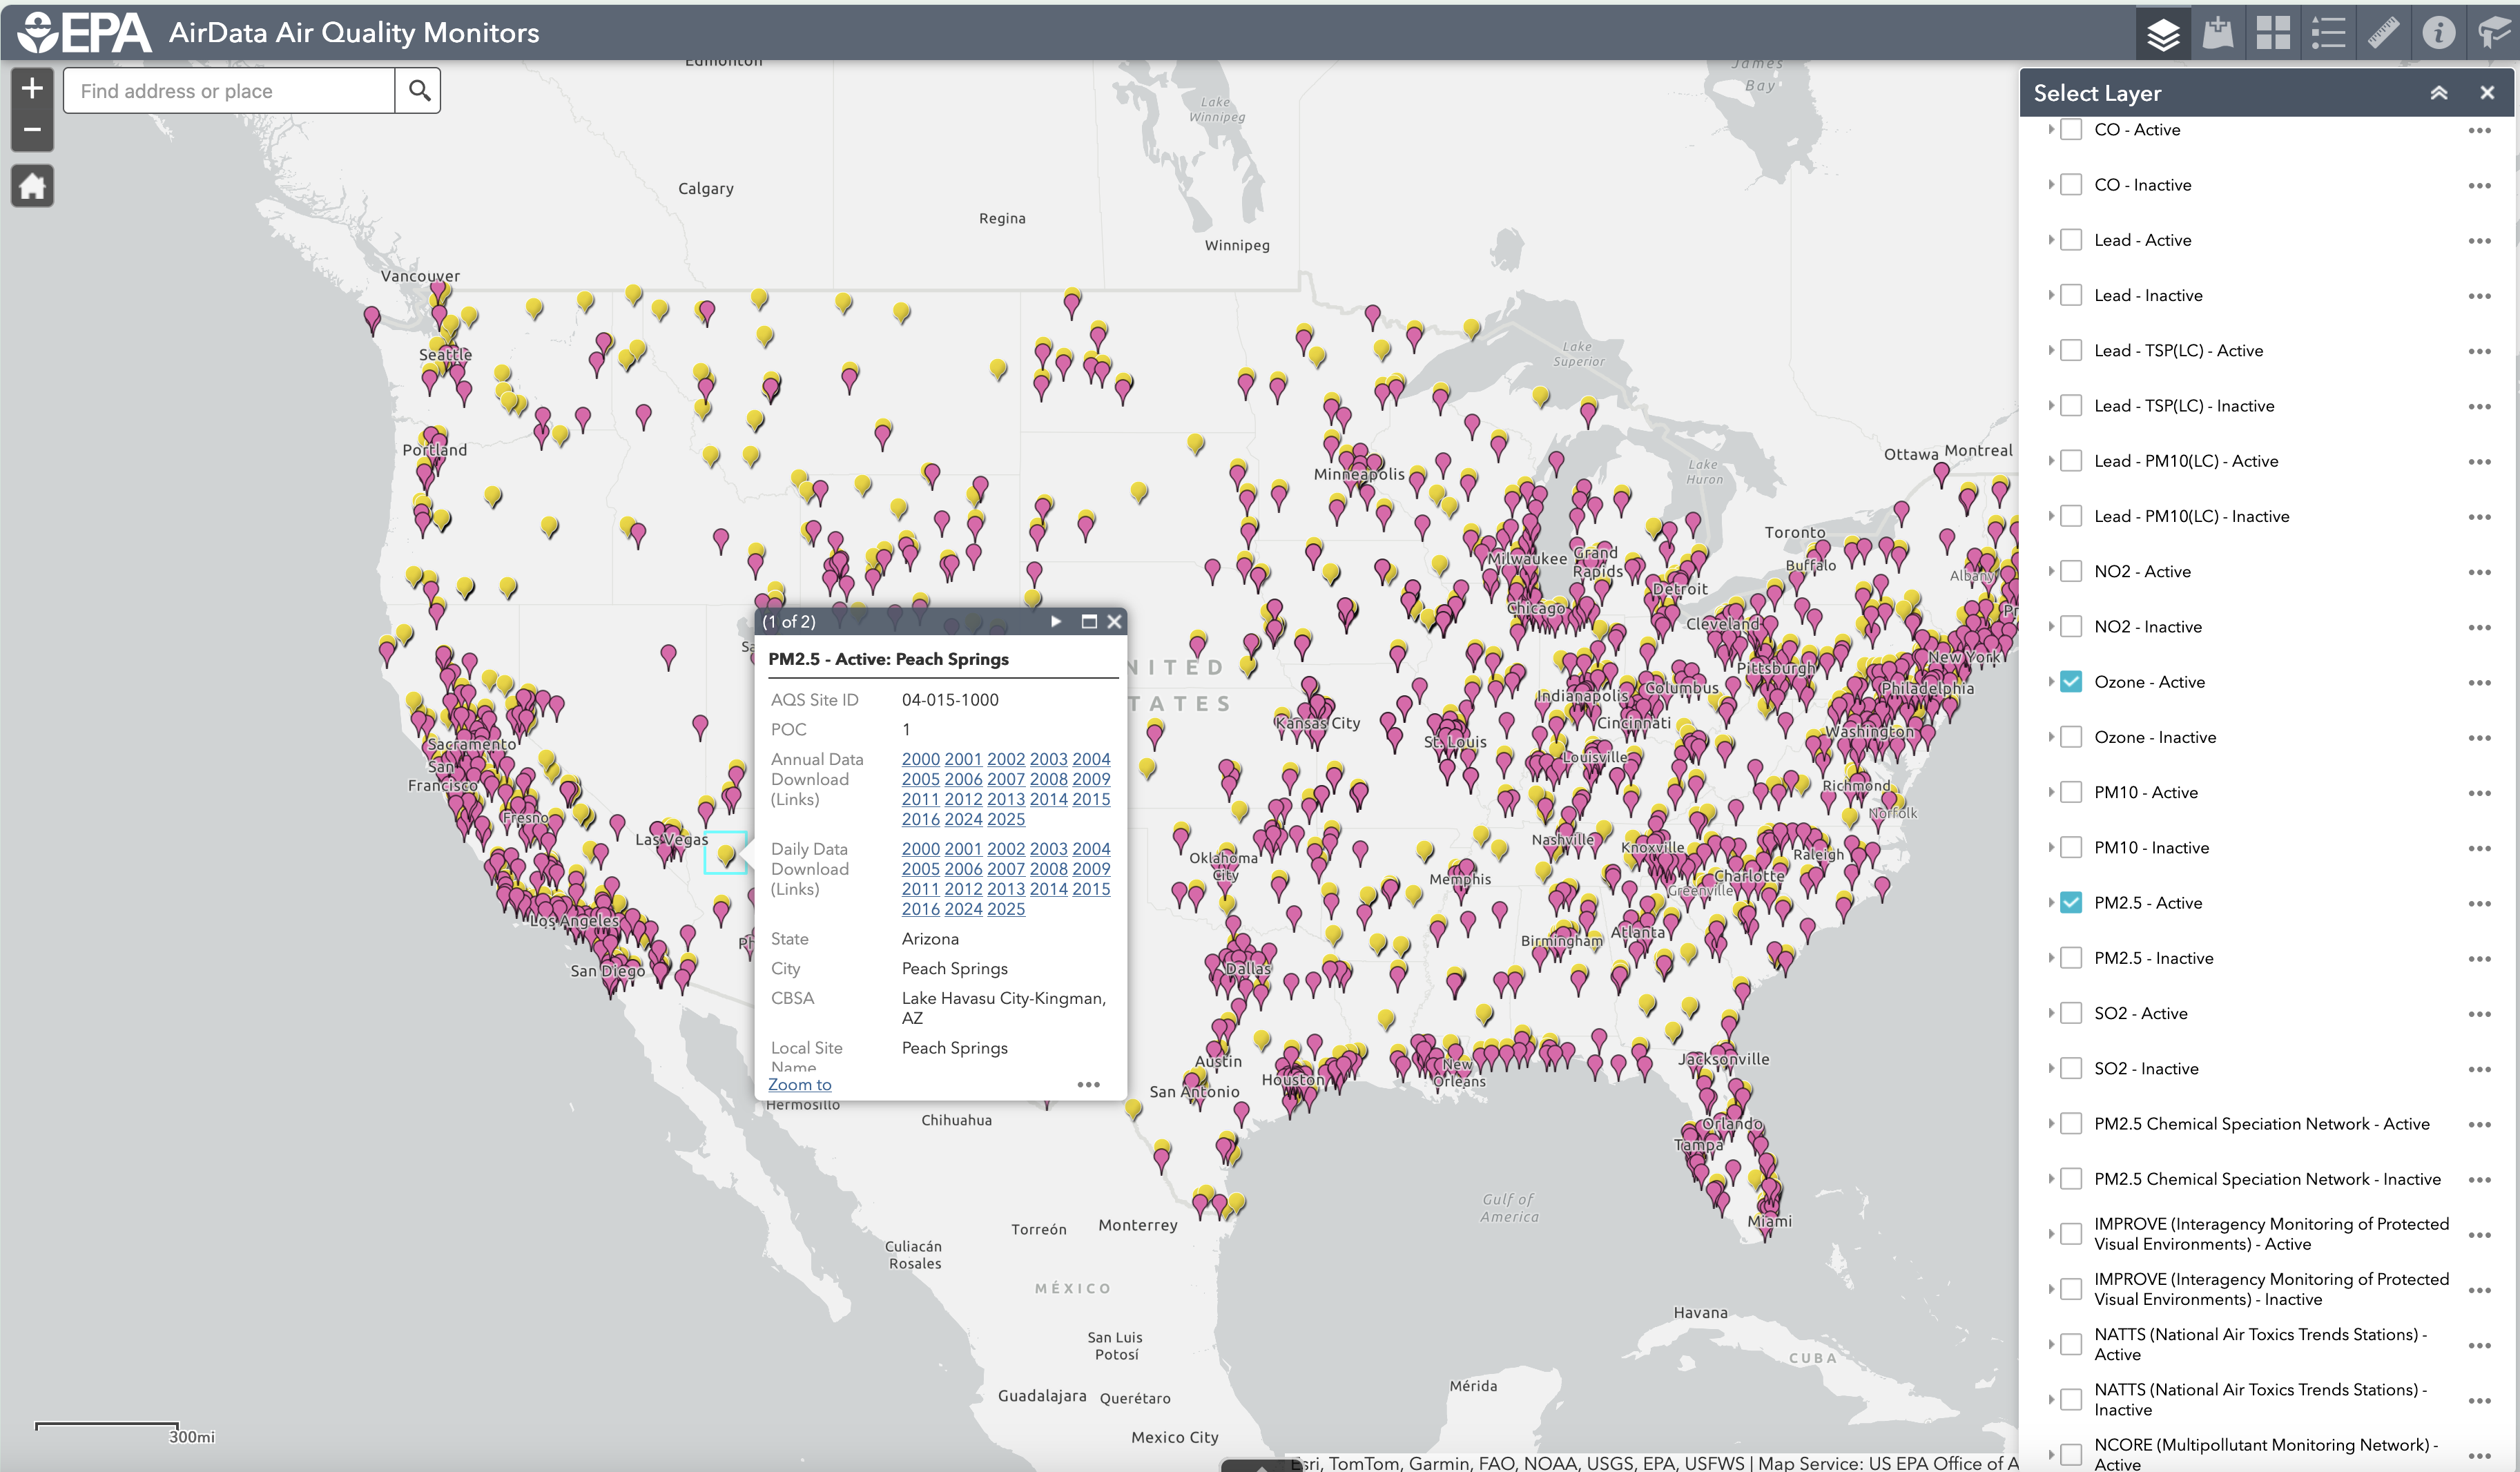Enable the PM2.5 - Inactive layer
The height and width of the screenshot is (1472, 2520).
2072,958
